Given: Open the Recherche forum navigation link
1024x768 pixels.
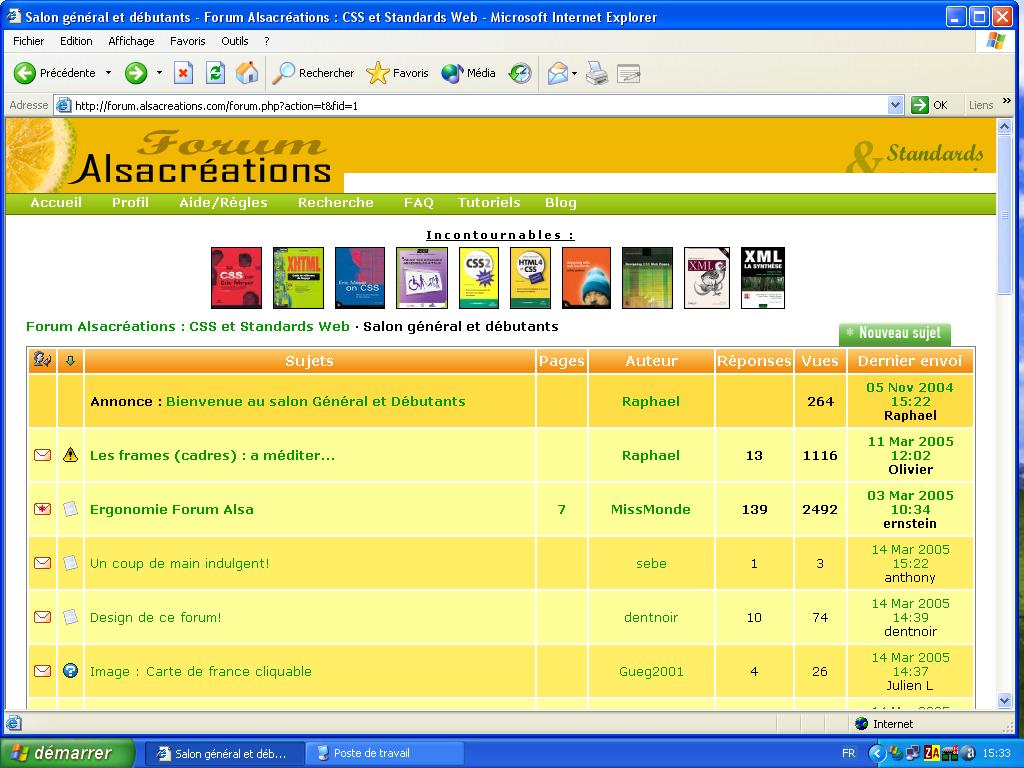Looking at the screenshot, I should click(x=336, y=202).
